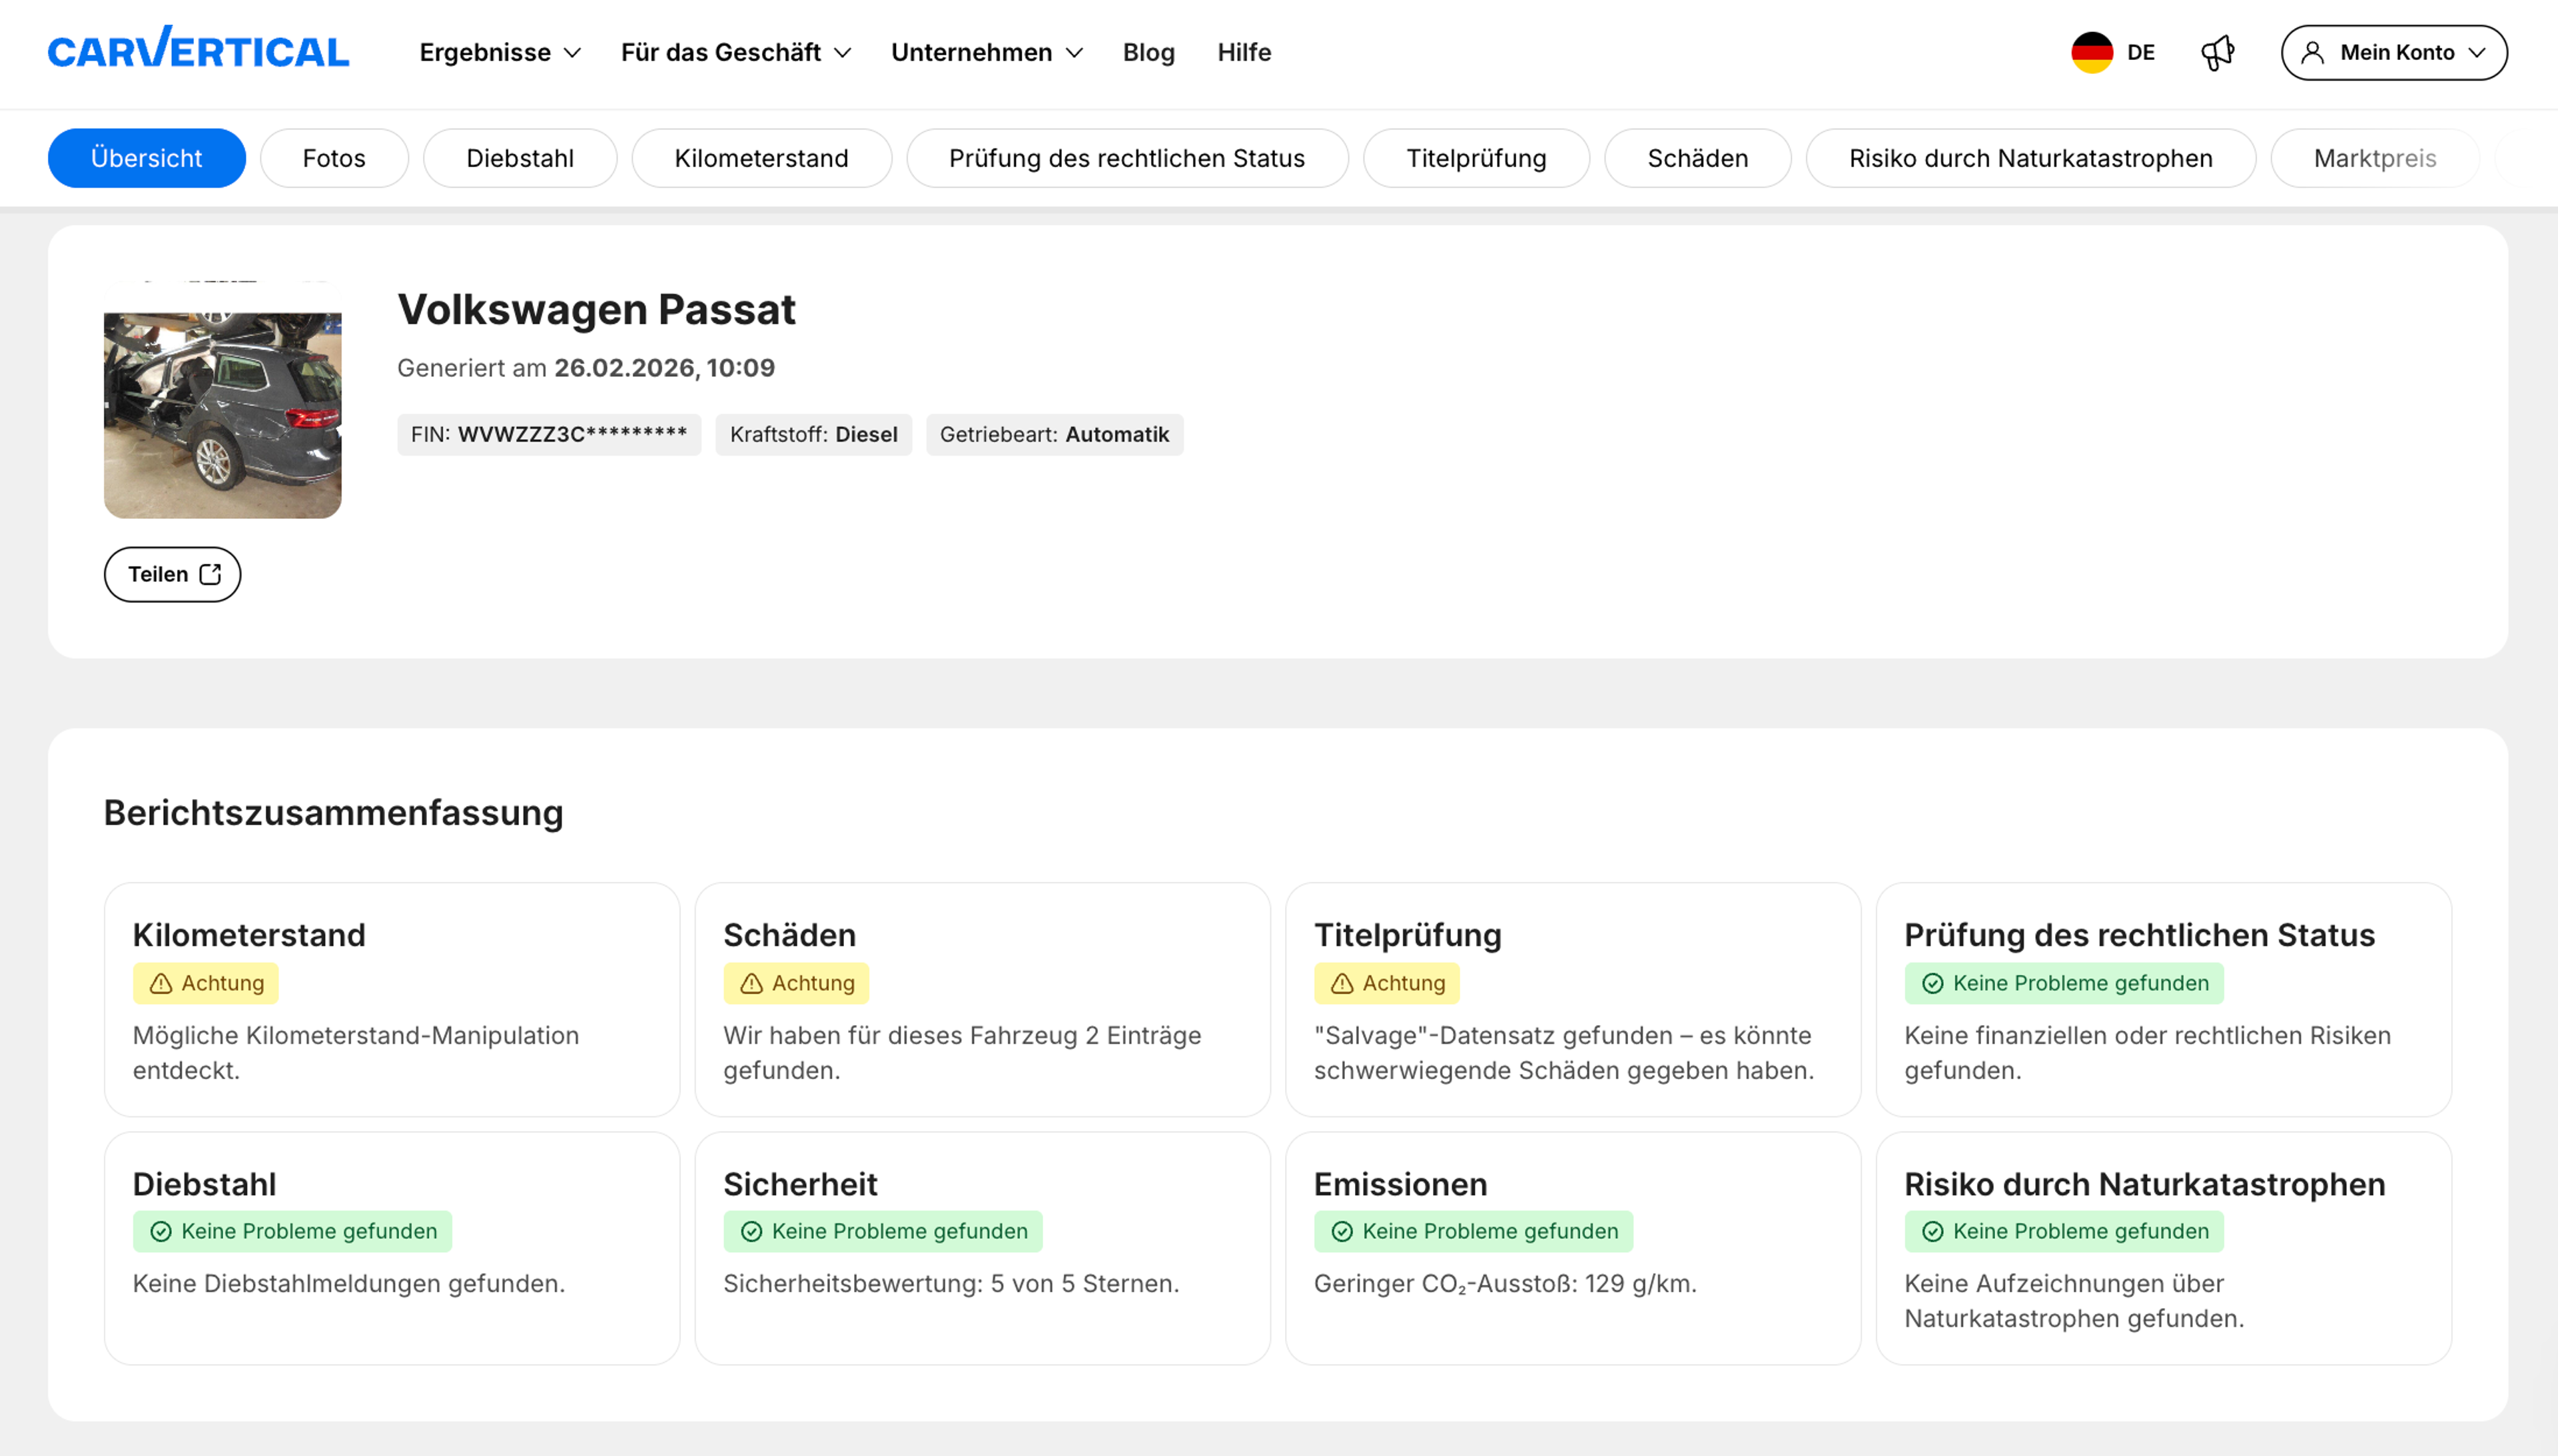The image size is (2558, 1456).
Task: Open the Mein Konto account dropdown
Action: (x=2393, y=52)
